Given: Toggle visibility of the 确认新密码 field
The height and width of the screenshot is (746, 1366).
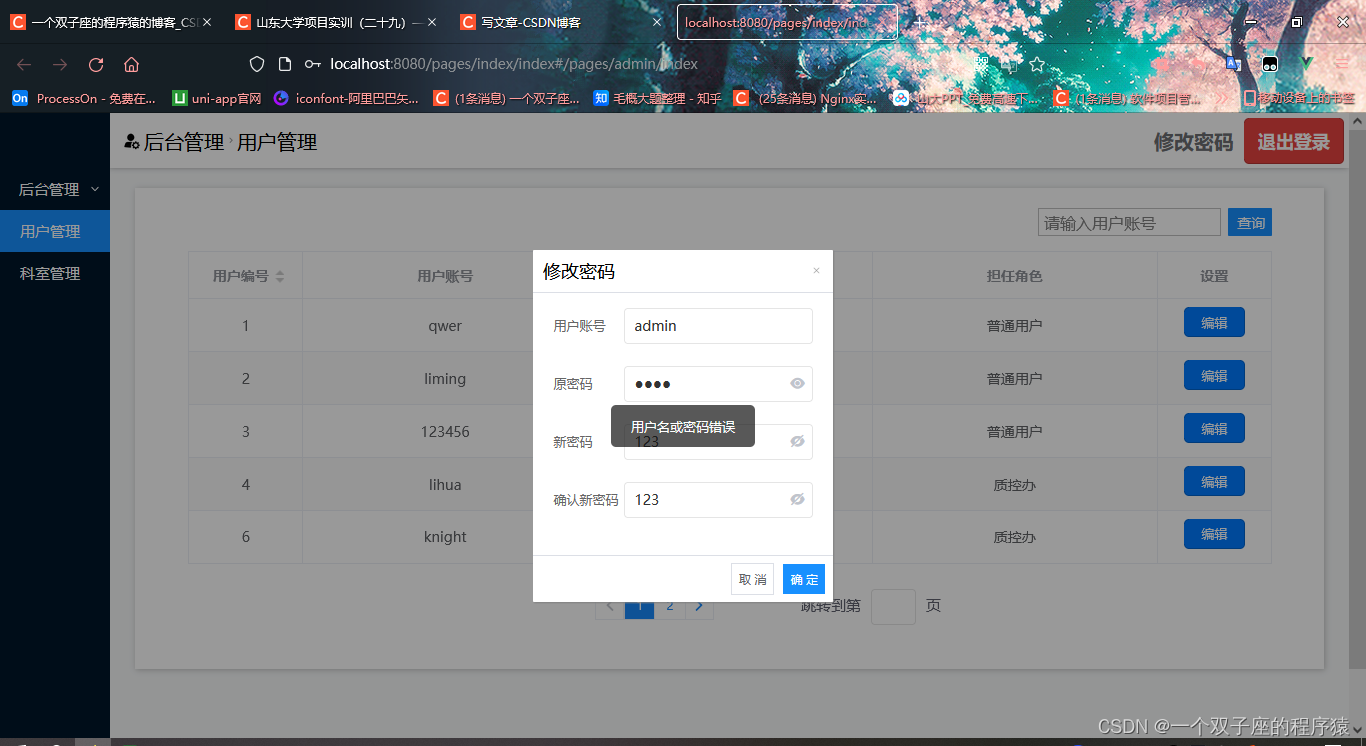Looking at the screenshot, I should 797,499.
